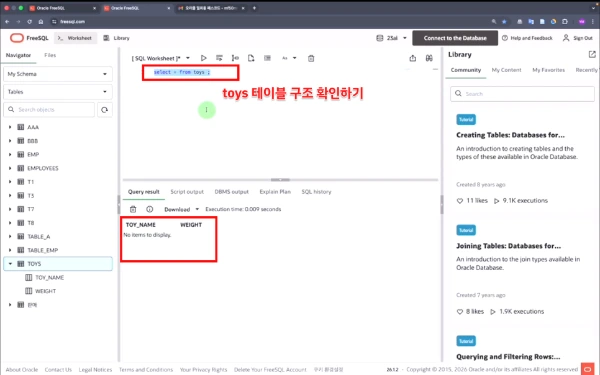Viewport: 600px width, 375px height.
Task: Expand the AAA table node
Action: click(x=10, y=127)
